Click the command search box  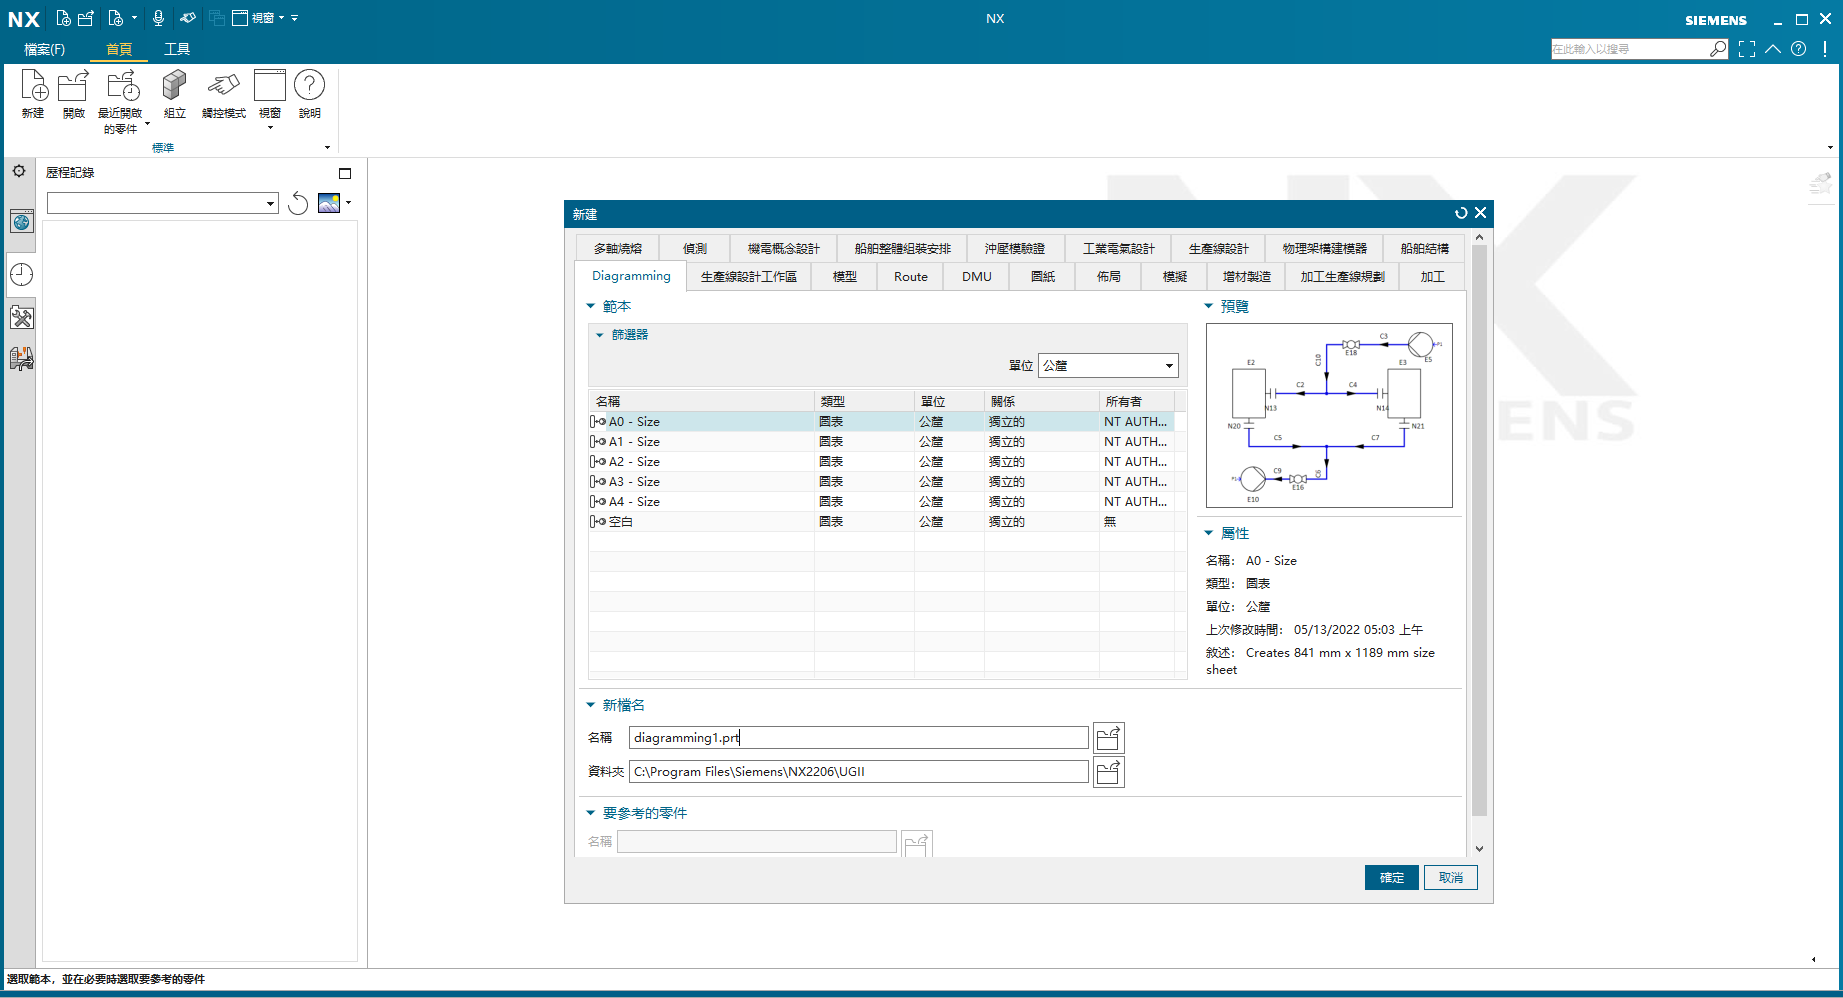[x=1630, y=49]
